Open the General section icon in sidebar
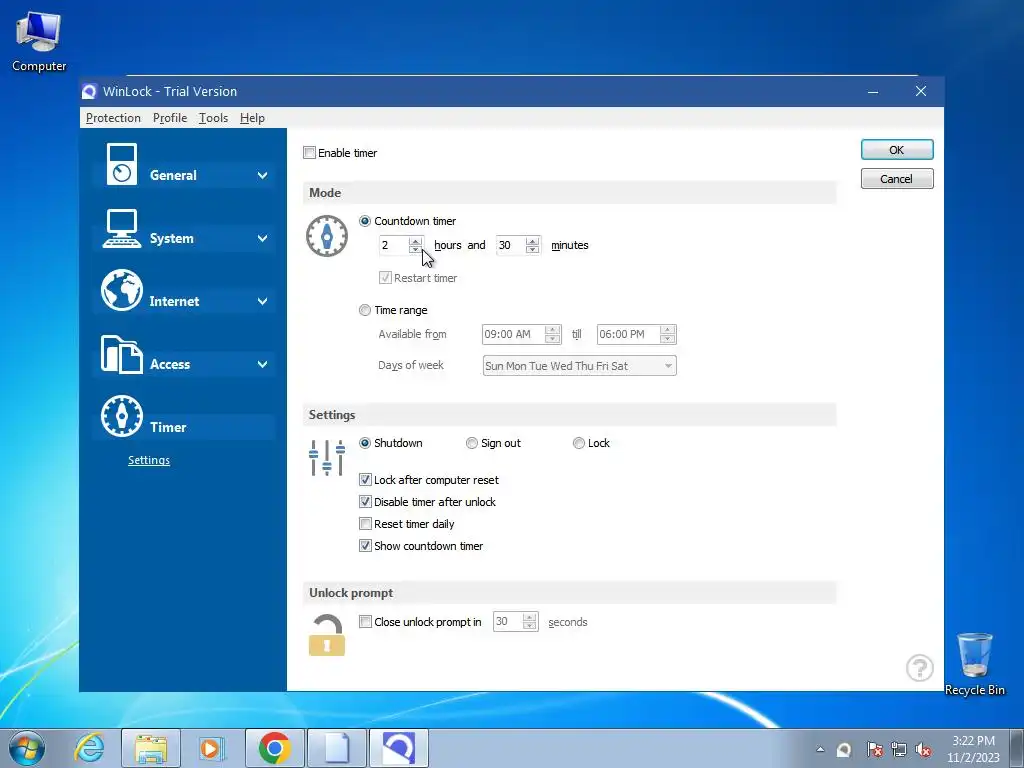This screenshot has height=768, width=1024. pyautogui.click(x=121, y=164)
